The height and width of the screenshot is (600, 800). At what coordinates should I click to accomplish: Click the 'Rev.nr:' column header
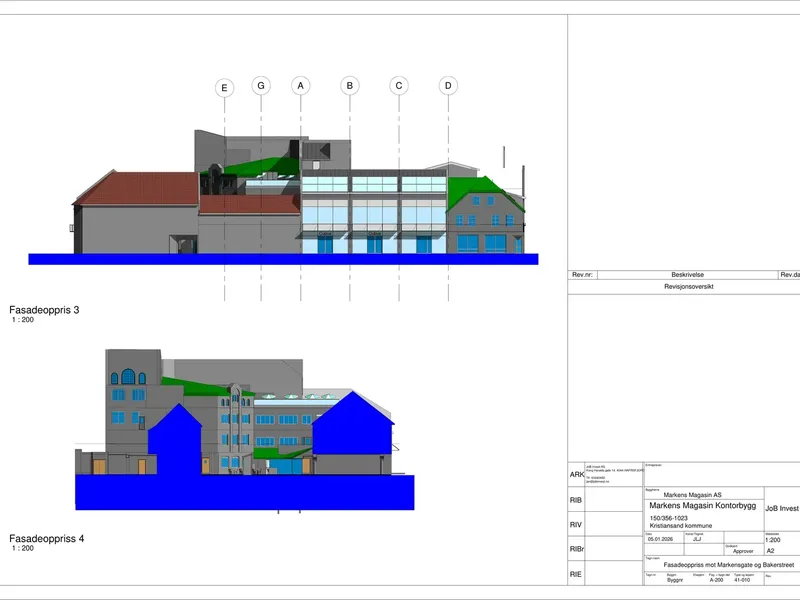click(582, 274)
